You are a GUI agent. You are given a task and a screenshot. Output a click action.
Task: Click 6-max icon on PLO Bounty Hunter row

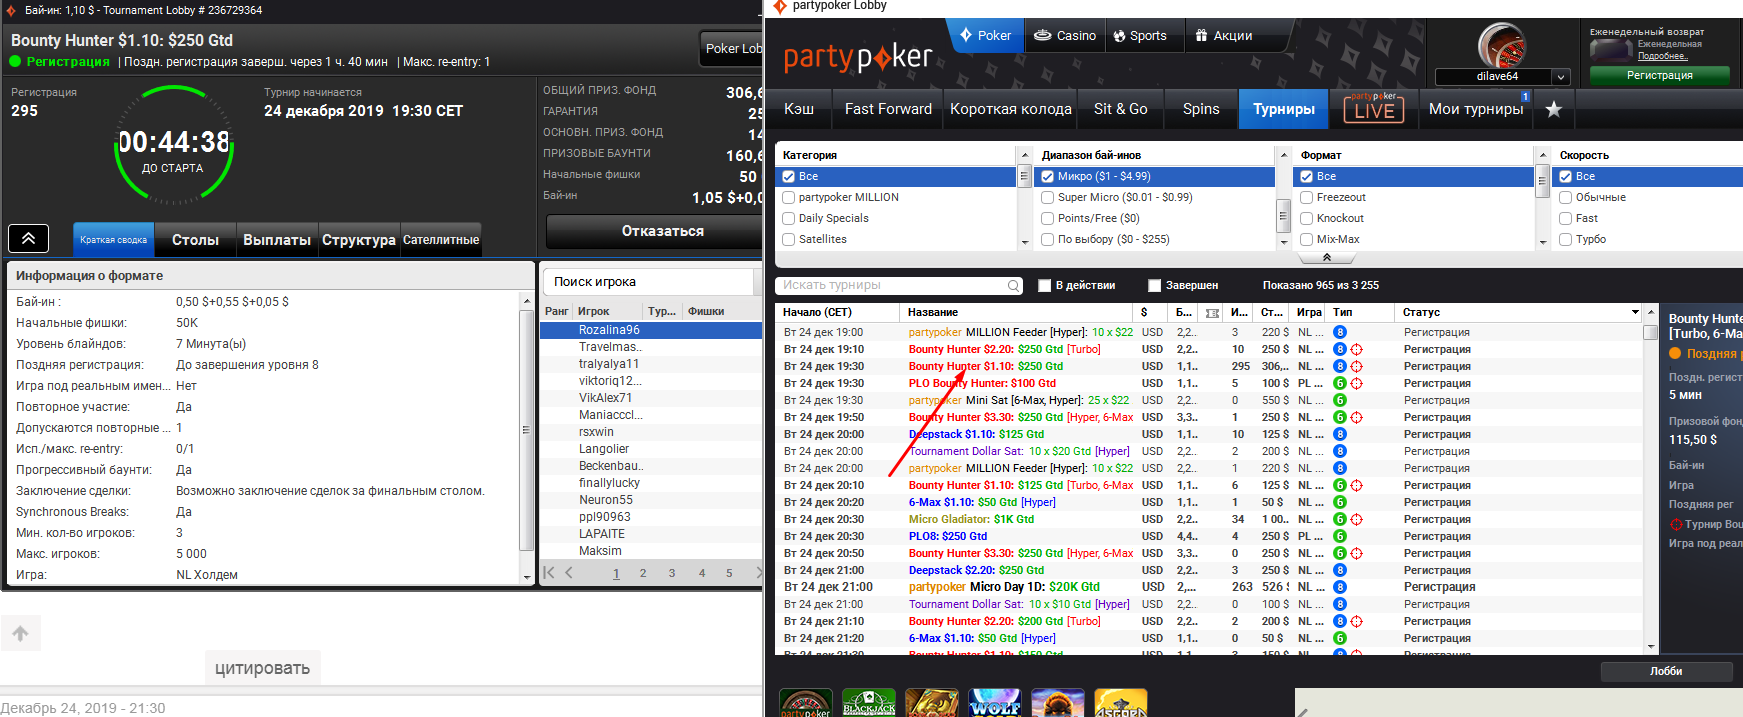[x=1339, y=383]
